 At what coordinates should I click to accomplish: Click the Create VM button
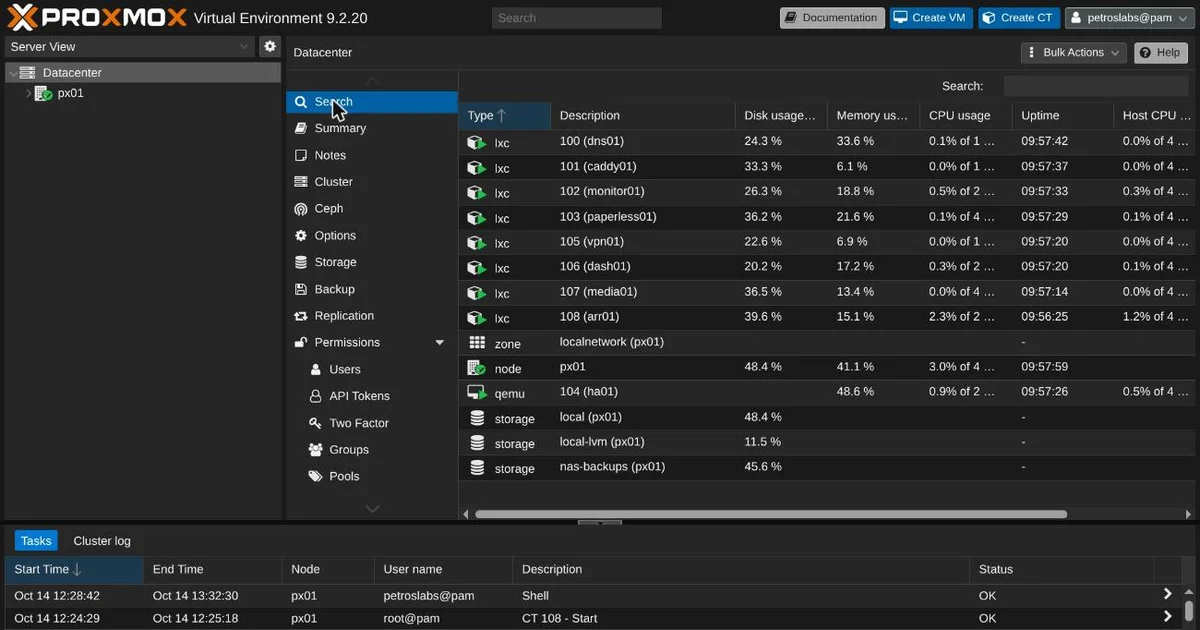(931, 18)
